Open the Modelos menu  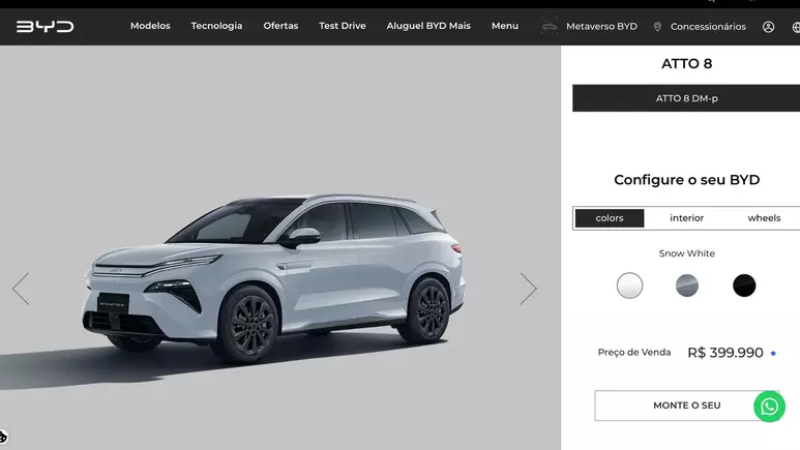(x=150, y=26)
